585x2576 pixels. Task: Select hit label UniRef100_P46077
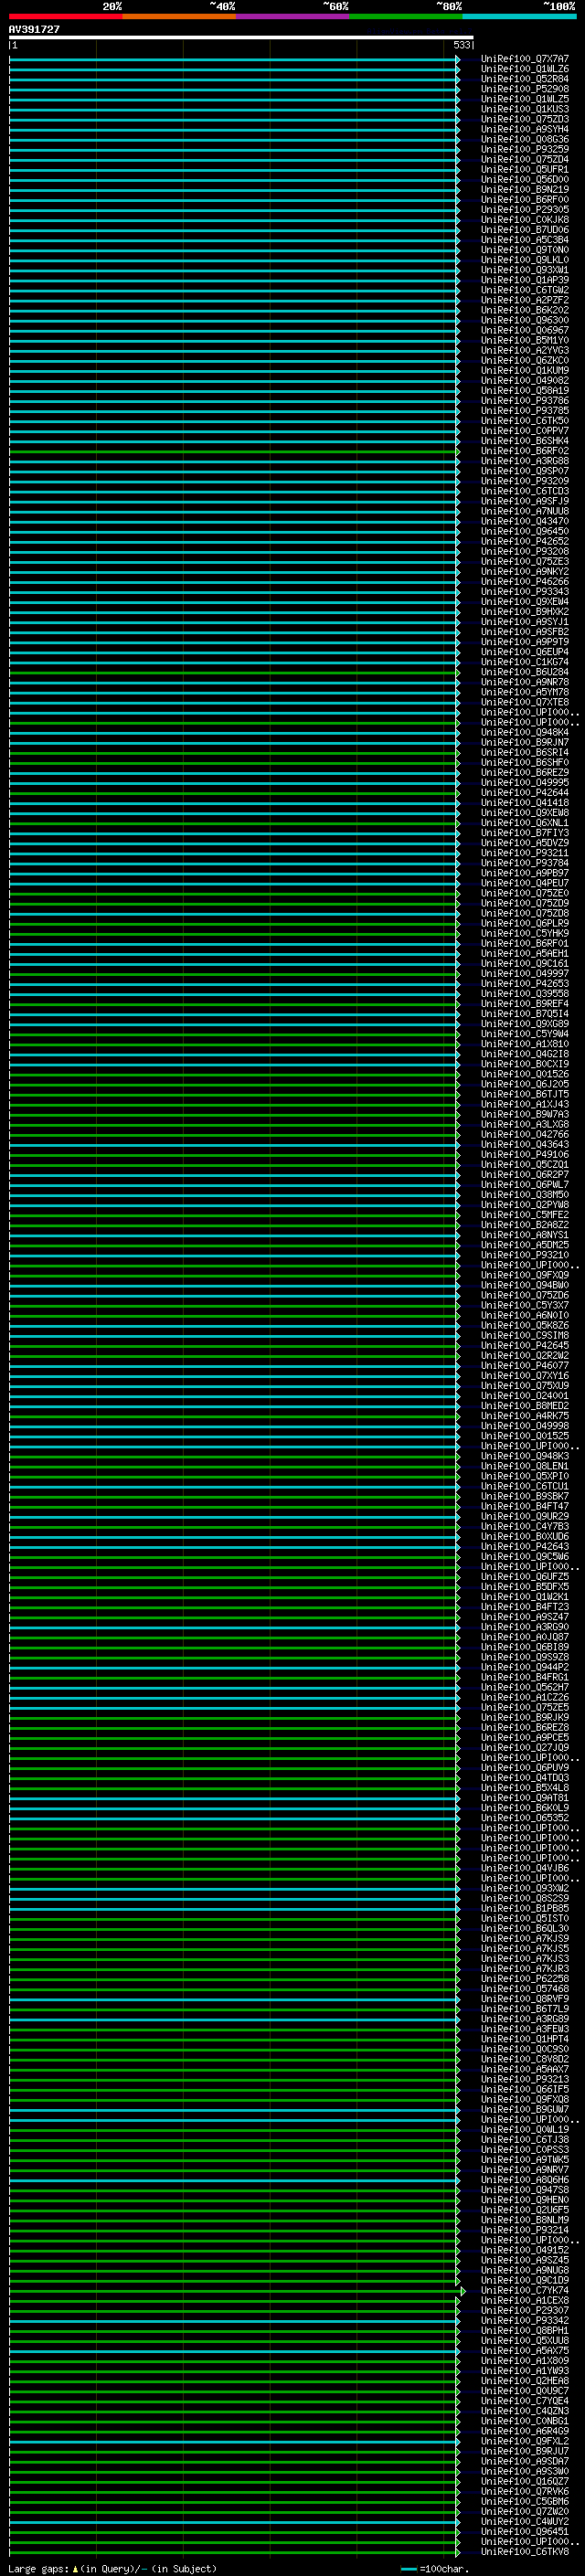[x=525, y=1365]
